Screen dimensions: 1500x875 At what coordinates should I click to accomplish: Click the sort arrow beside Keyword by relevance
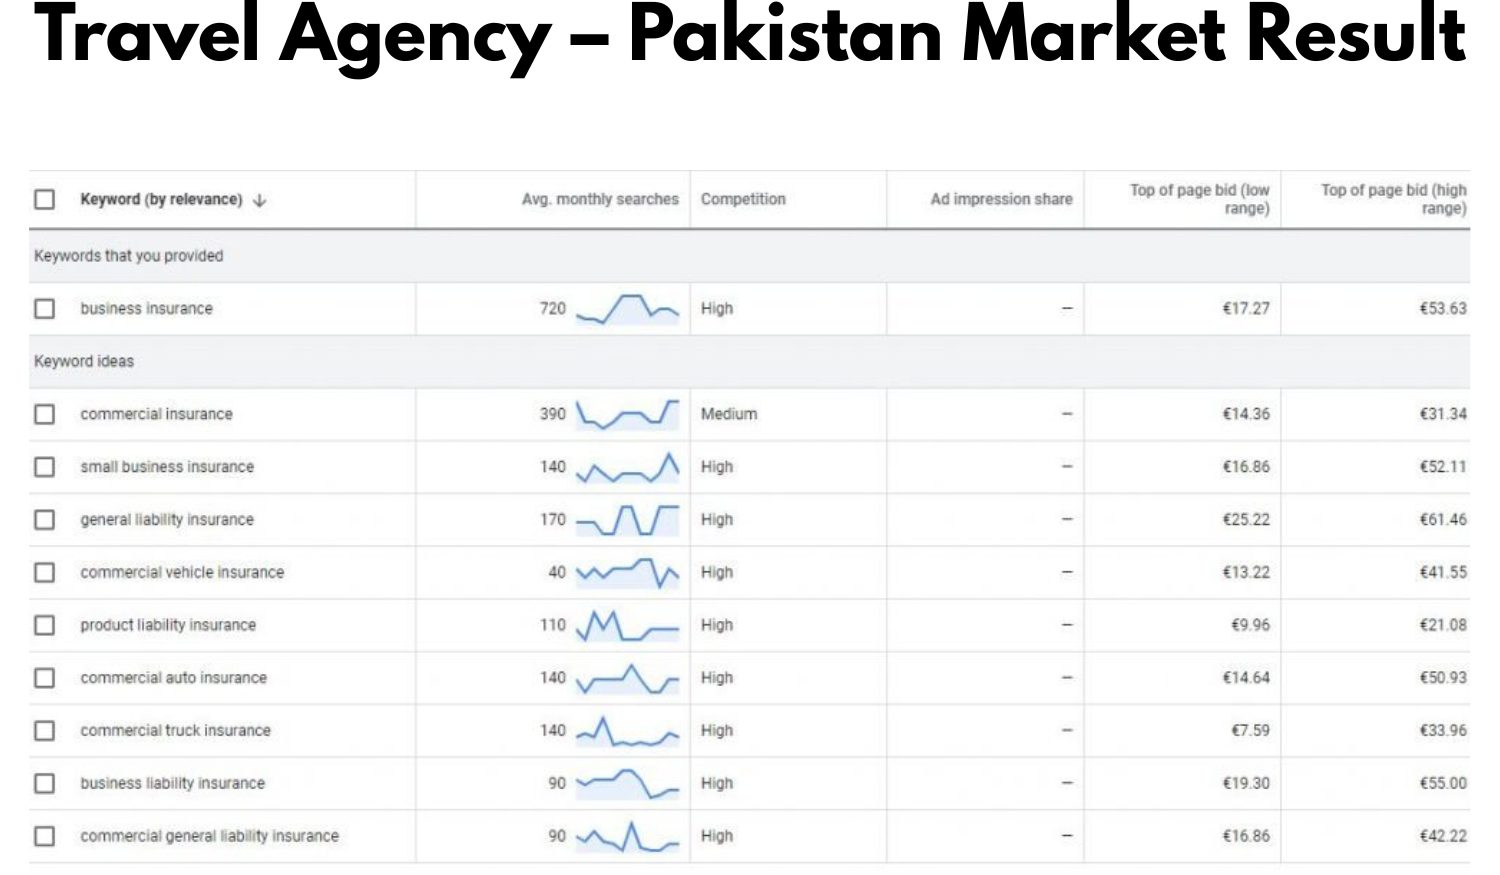pos(259,199)
